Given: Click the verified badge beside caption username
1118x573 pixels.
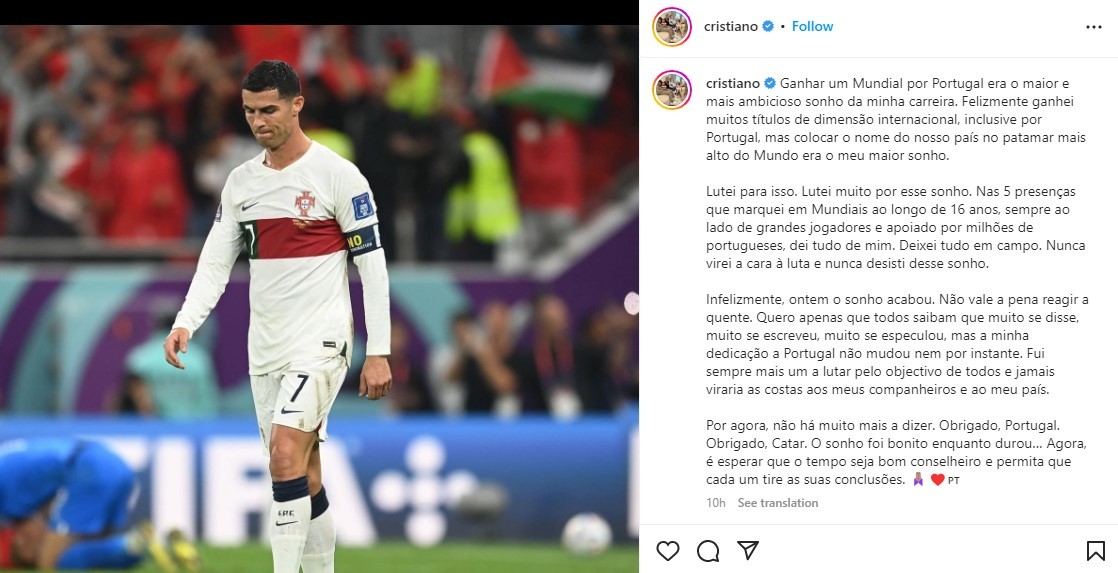Looking at the screenshot, I should click(770, 83).
